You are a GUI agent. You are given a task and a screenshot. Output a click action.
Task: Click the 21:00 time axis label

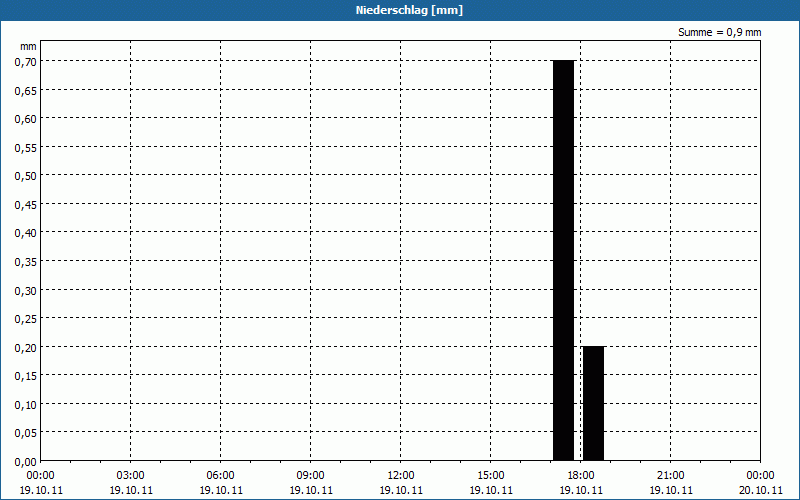pos(671,476)
